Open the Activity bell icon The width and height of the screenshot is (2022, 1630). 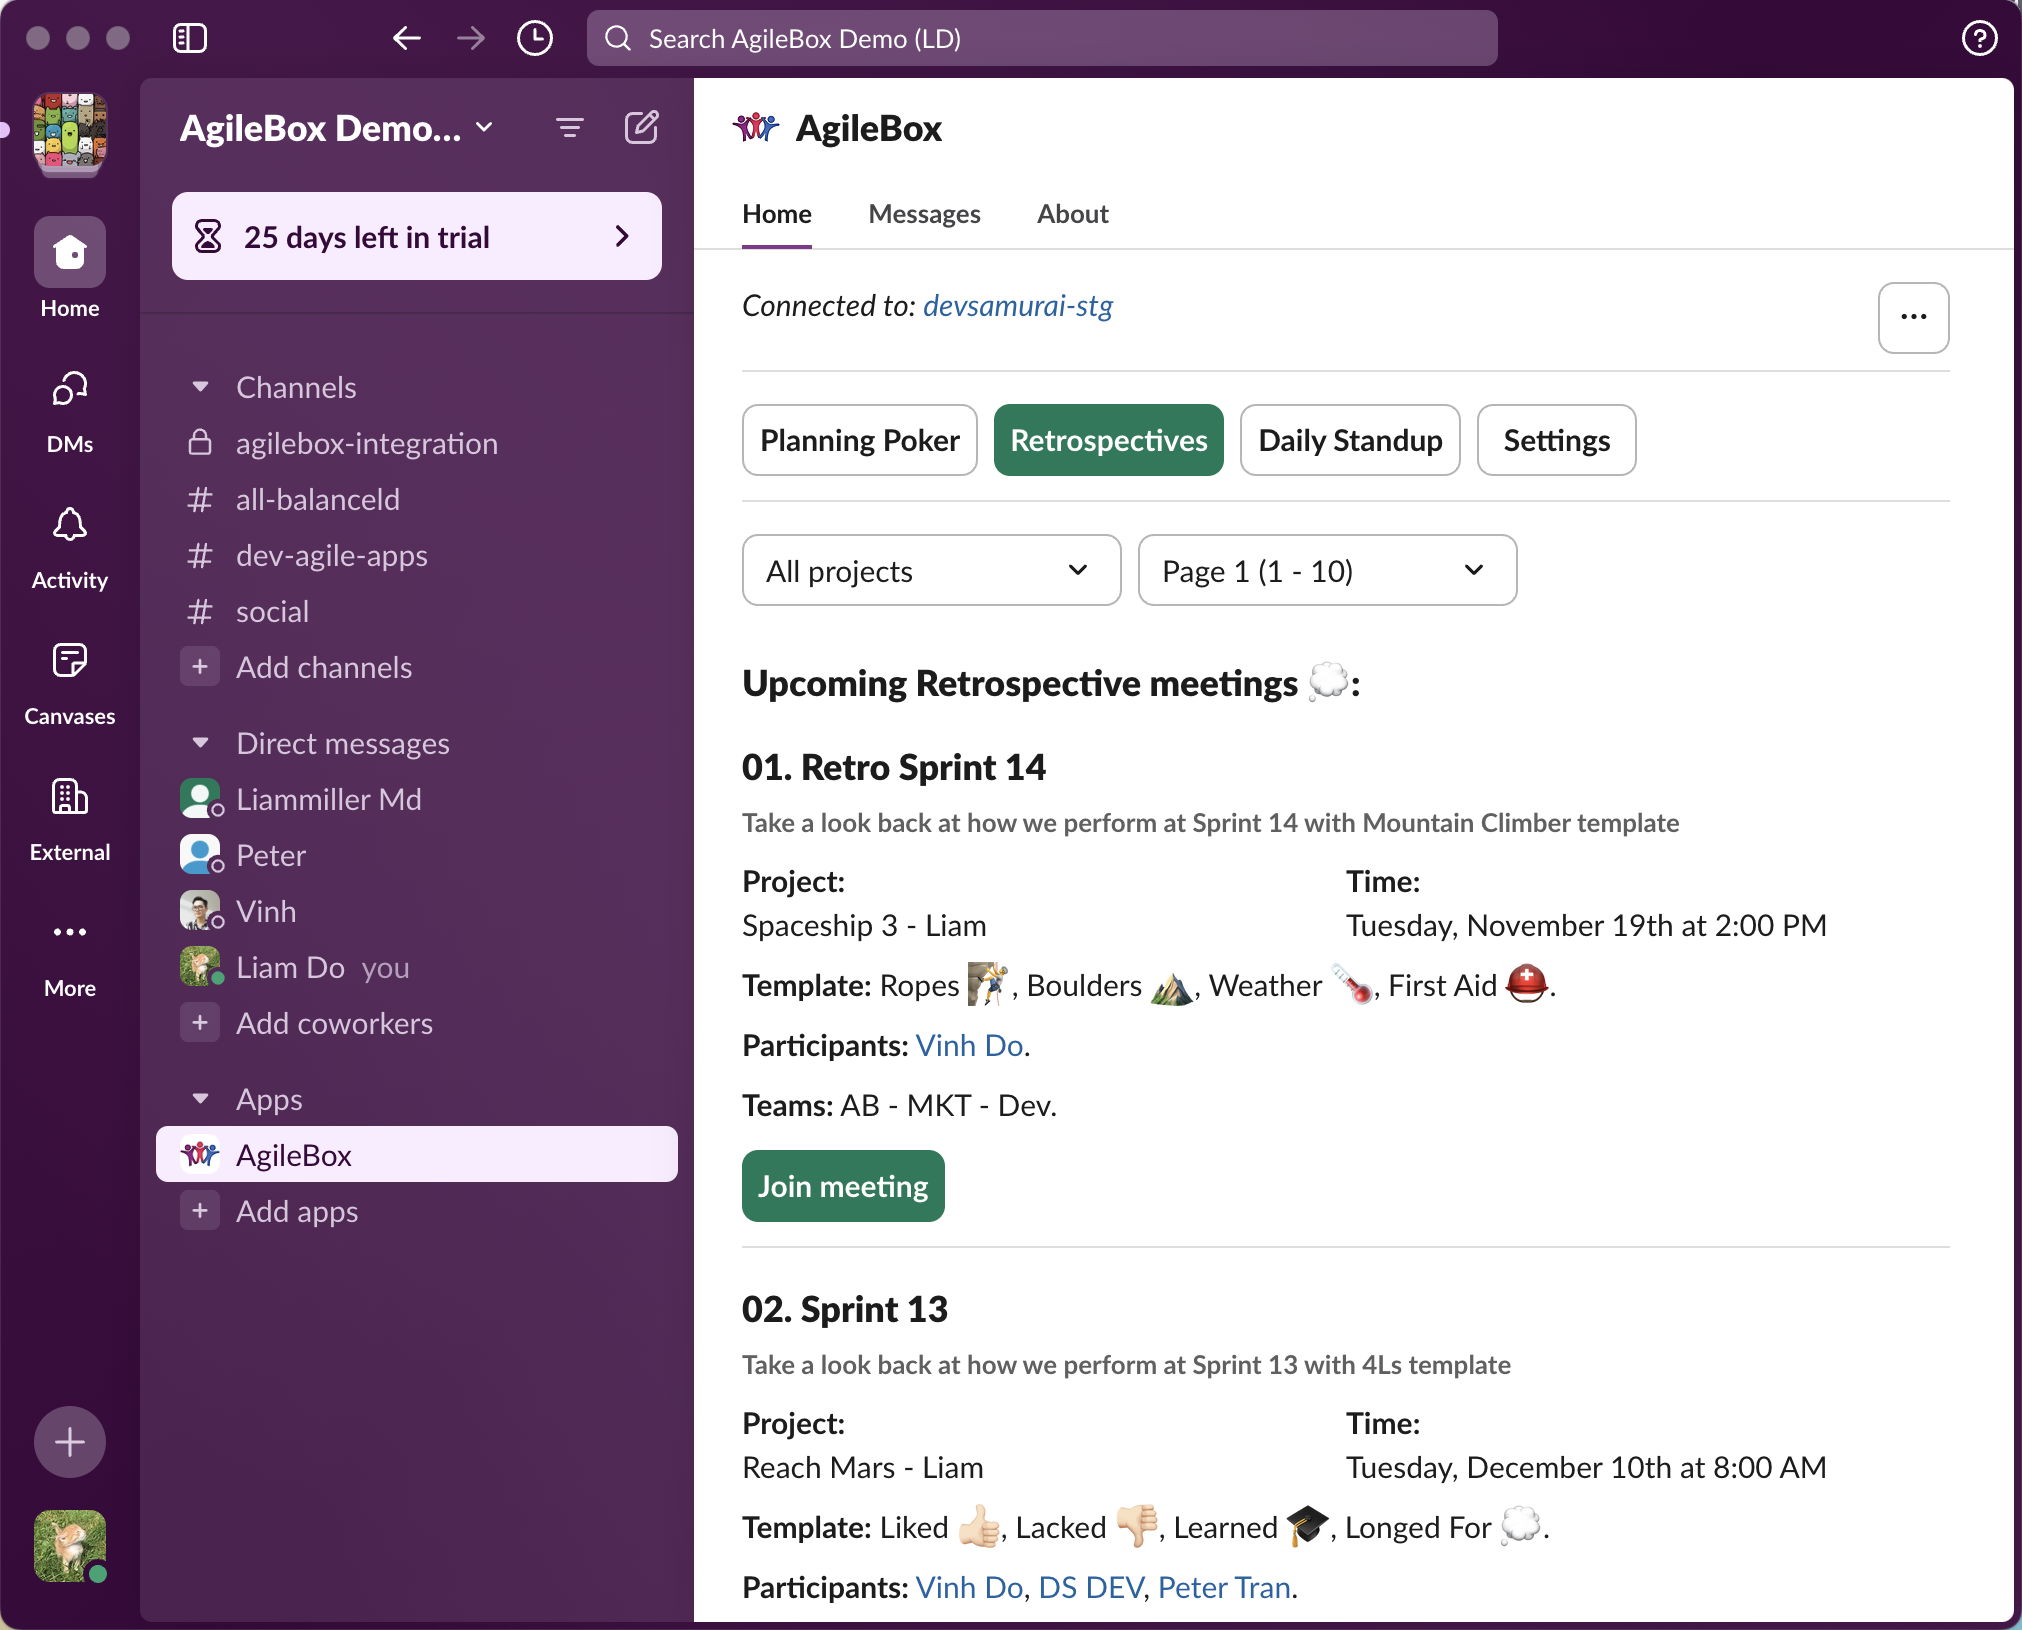coord(69,526)
